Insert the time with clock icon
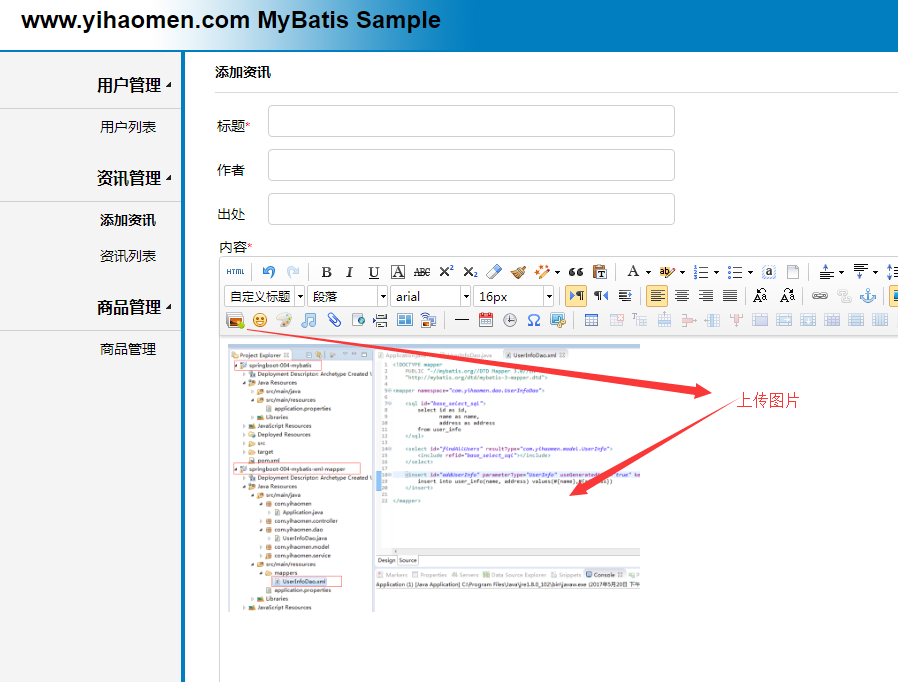Image resolution: width=898 pixels, height=682 pixels. [510, 320]
